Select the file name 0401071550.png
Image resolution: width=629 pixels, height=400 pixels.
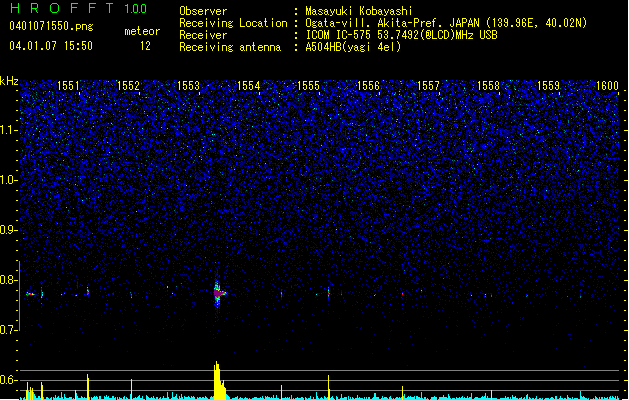coord(51,26)
